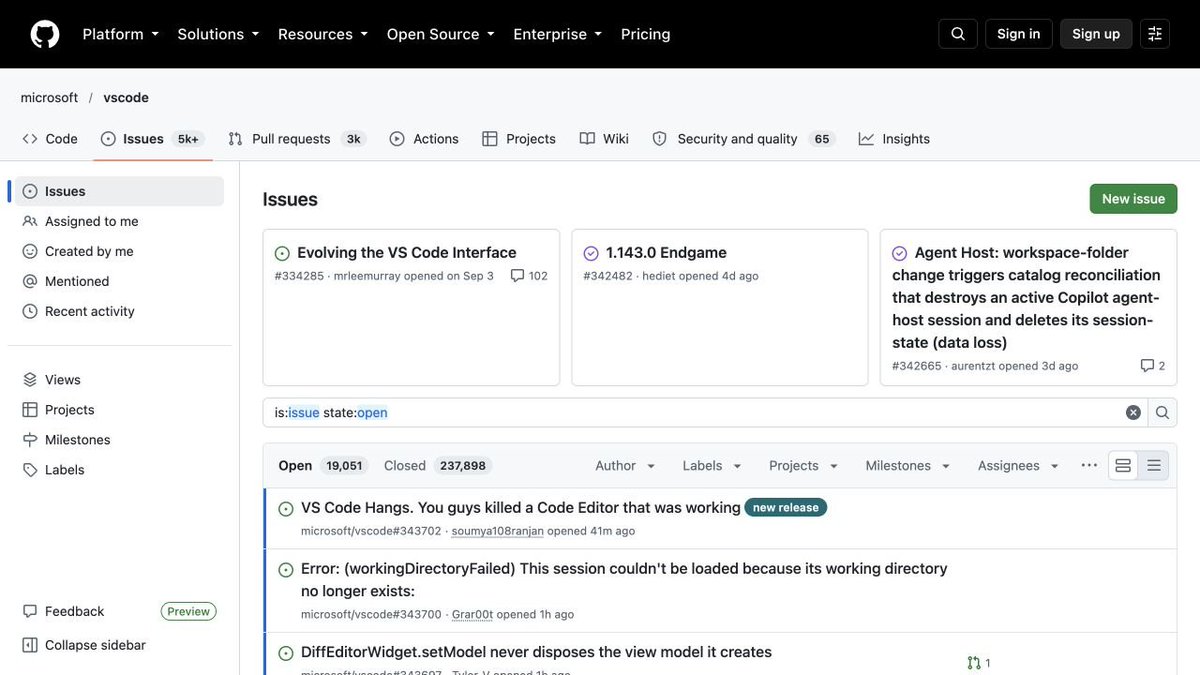The image size is (1200, 675).
Task: Open the Wiki tab
Action: tap(604, 139)
